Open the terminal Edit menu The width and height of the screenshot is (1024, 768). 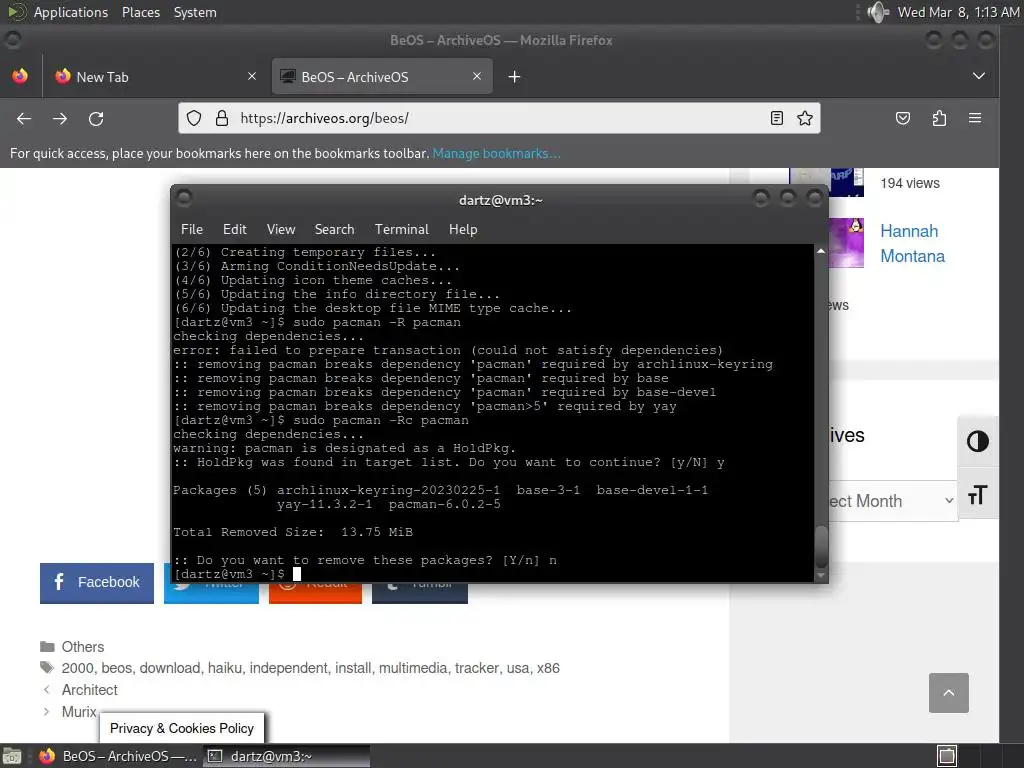[x=234, y=229]
